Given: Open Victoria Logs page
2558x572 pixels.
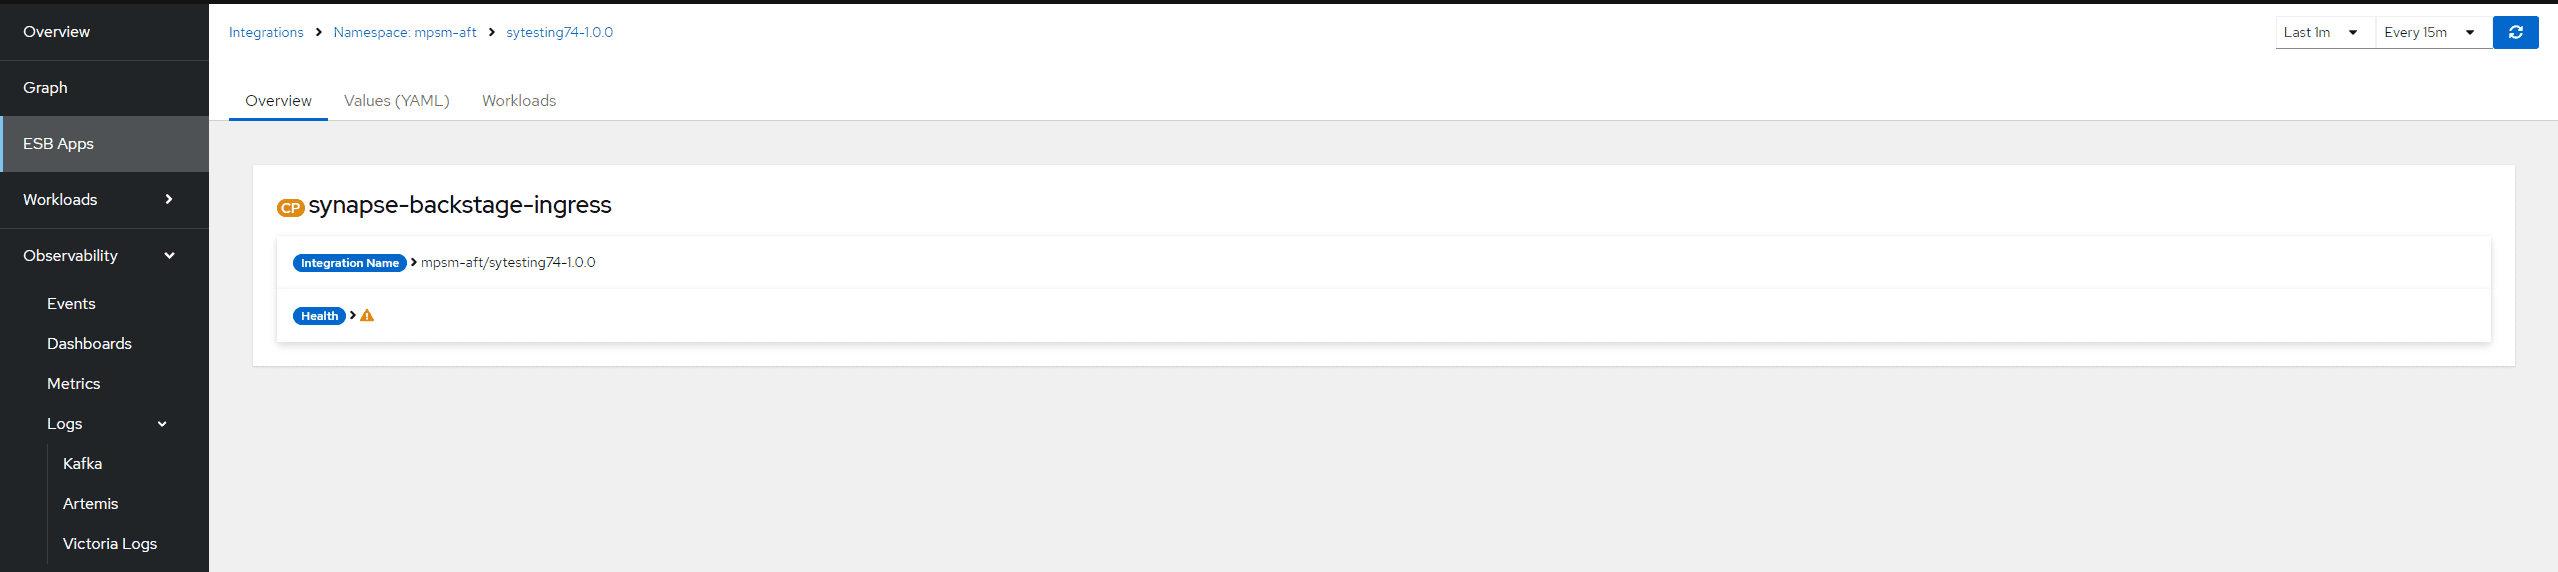Looking at the screenshot, I should (x=110, y=544).
